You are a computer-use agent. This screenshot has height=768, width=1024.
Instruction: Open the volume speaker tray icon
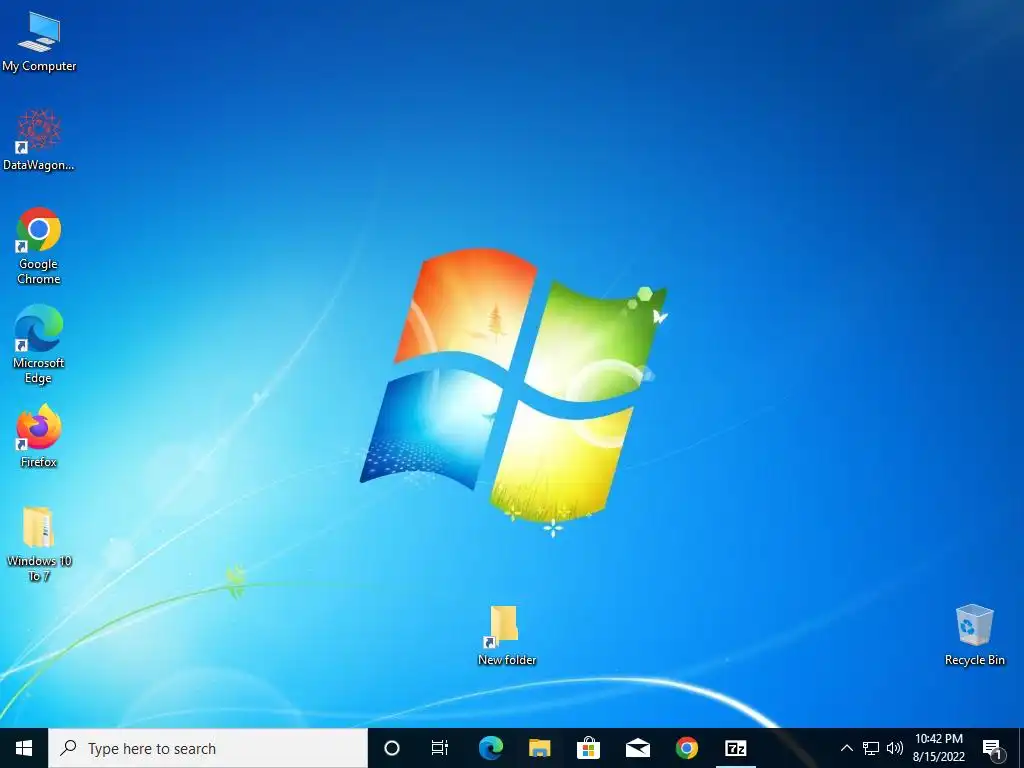895,748
